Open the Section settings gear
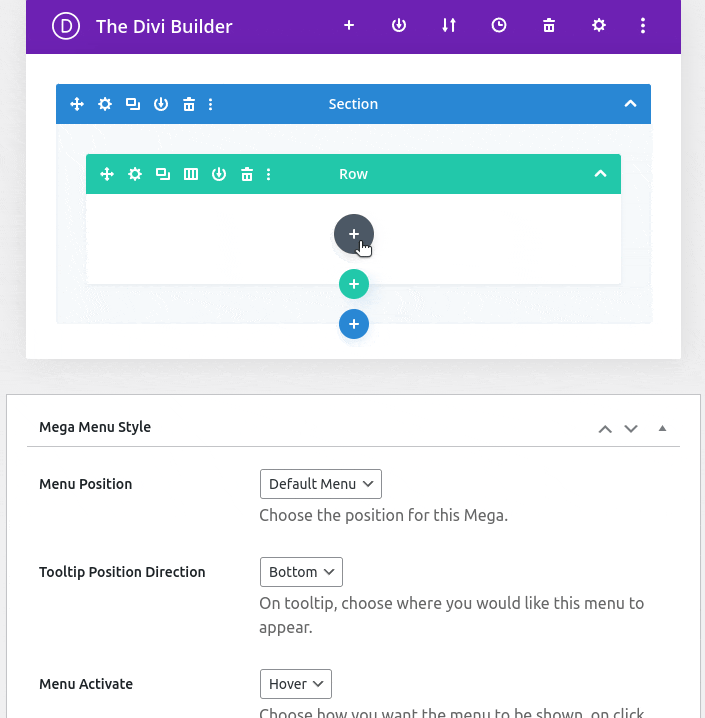Viewport: 705px width, 718px height. (105, 104)
